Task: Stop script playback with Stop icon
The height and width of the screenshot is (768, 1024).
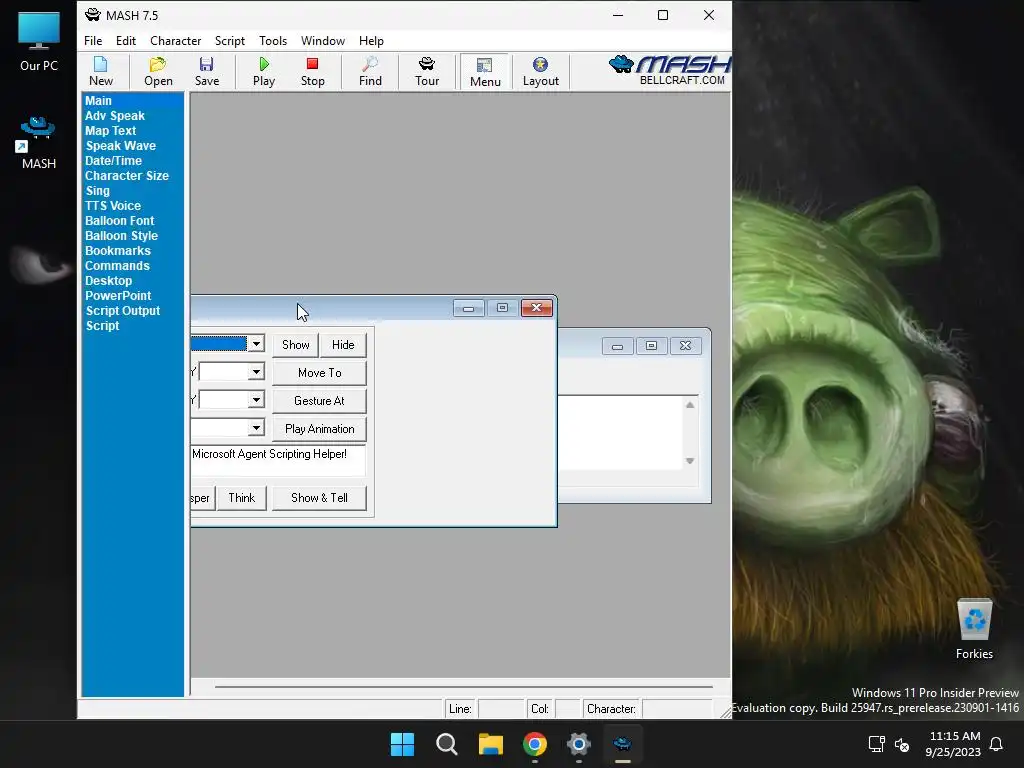Action: (x=312, y=72)
